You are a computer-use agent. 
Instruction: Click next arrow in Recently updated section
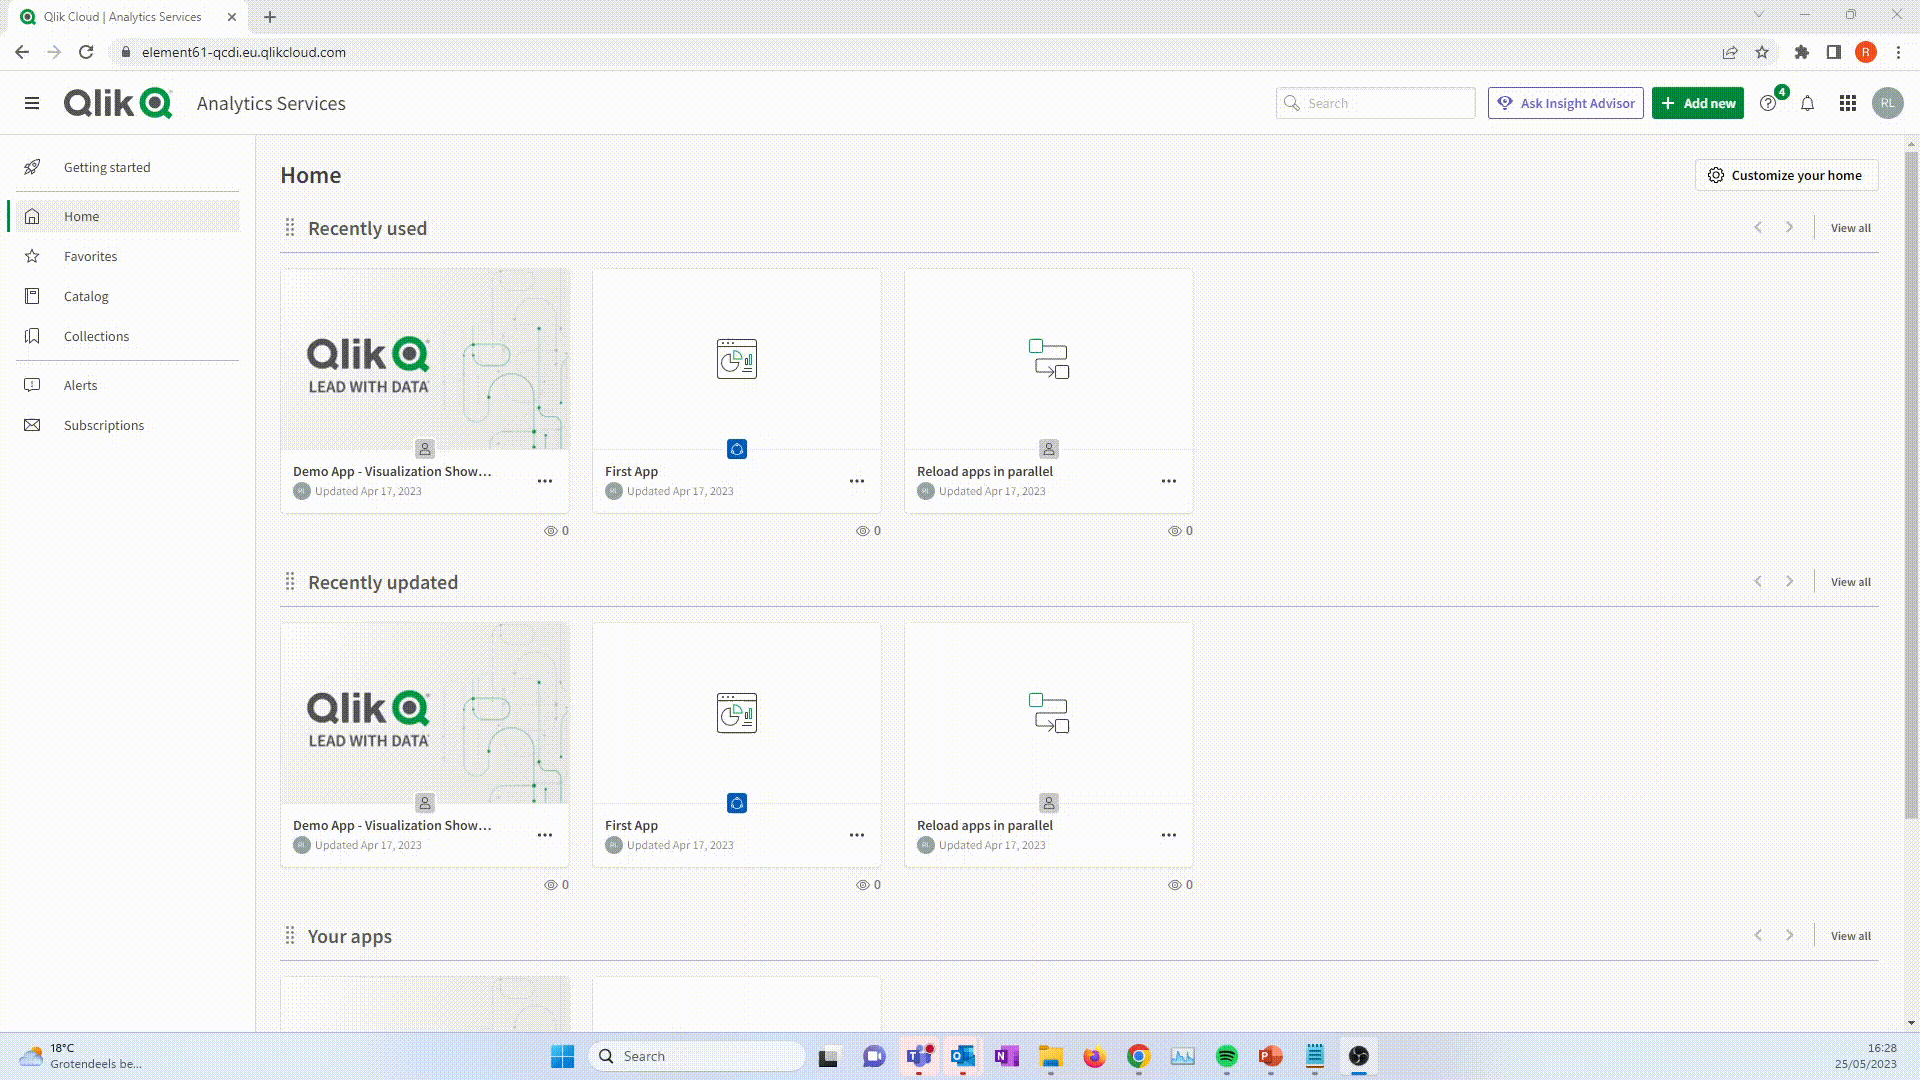pyautogui.click(x=1789, y=582)
